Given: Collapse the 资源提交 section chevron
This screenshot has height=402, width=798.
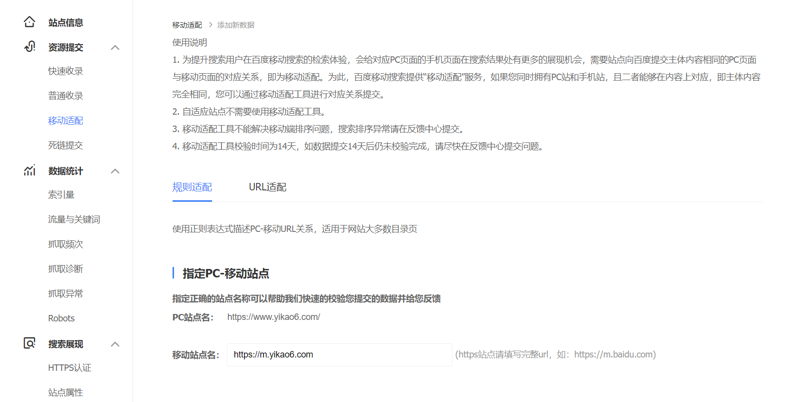Looking at the screenshot, I should click(x=115, y=47).
